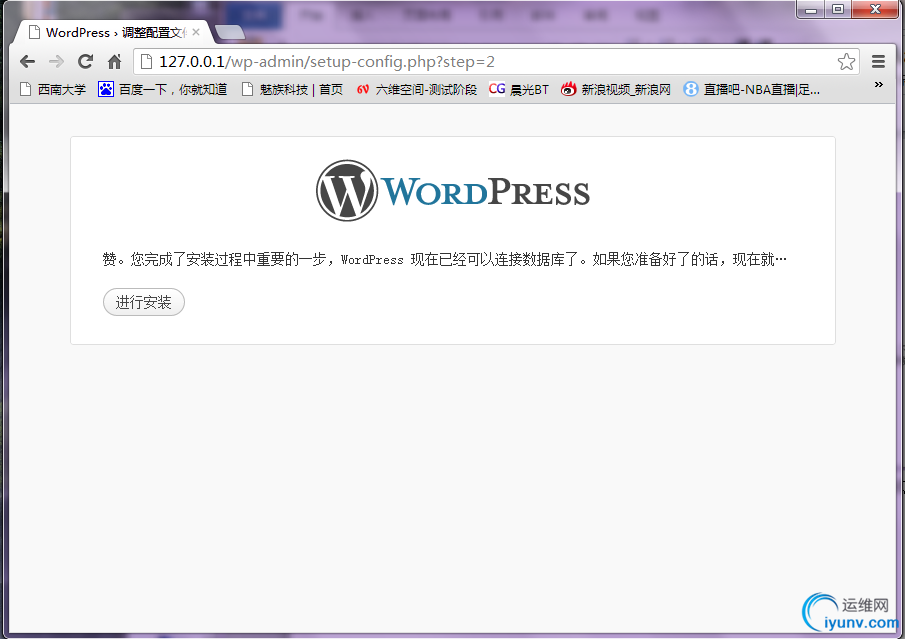Open the 新浪视频_新浪网 bookmark
Screen dimensions: 905x639
pos(616,89)
